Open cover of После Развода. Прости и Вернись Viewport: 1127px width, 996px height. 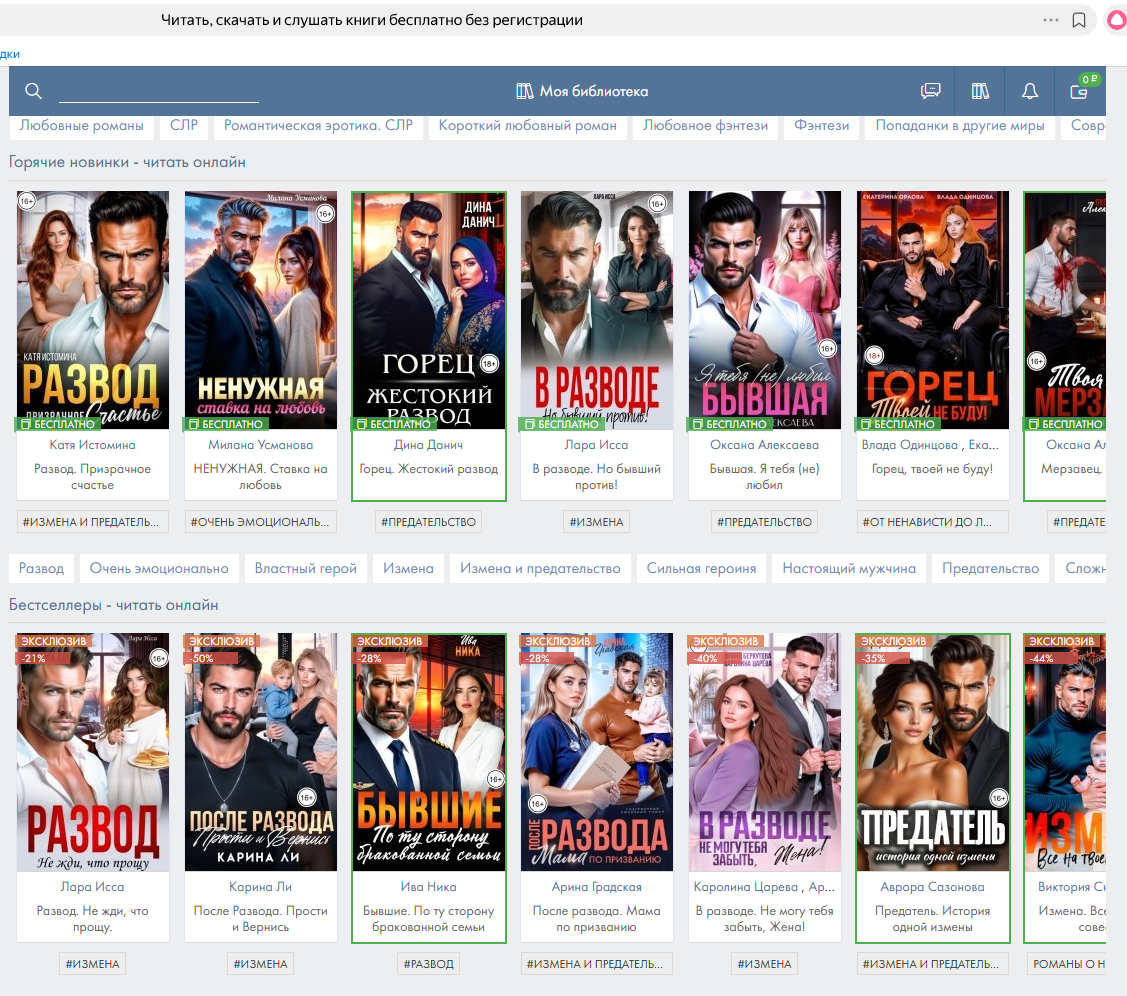(261, 752)
